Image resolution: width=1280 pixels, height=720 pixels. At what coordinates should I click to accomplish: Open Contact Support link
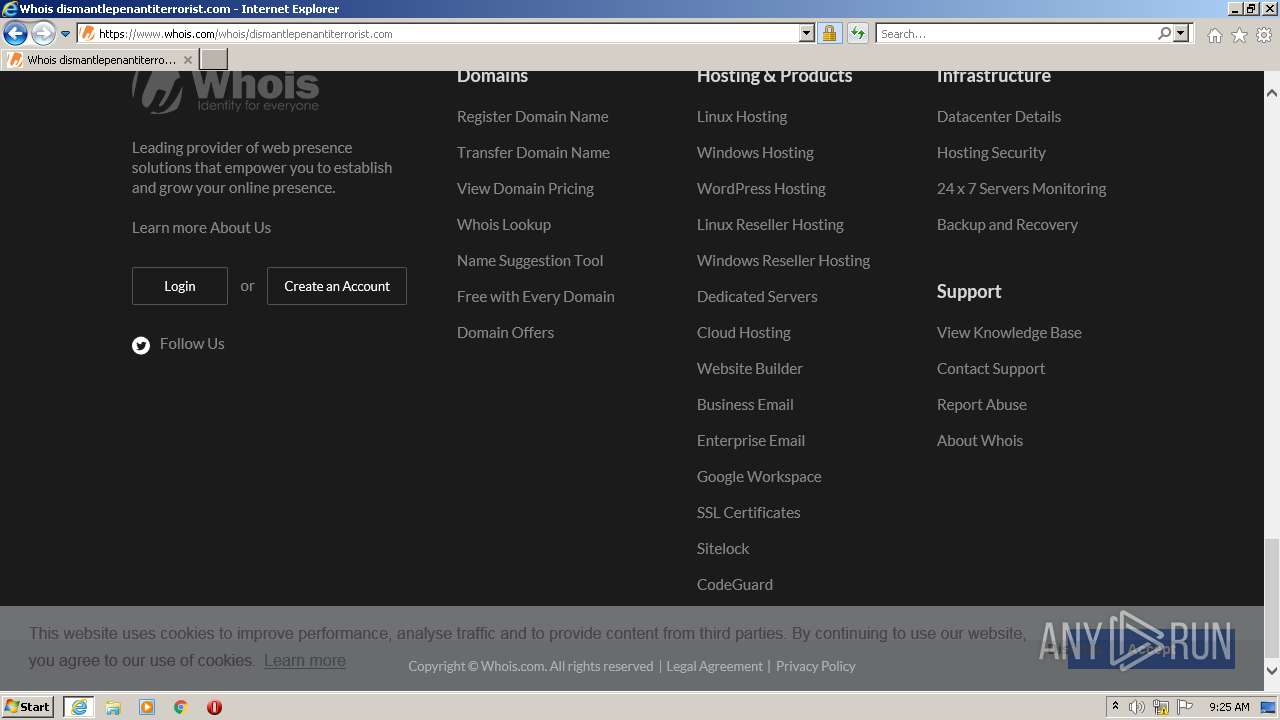(991, 369)
